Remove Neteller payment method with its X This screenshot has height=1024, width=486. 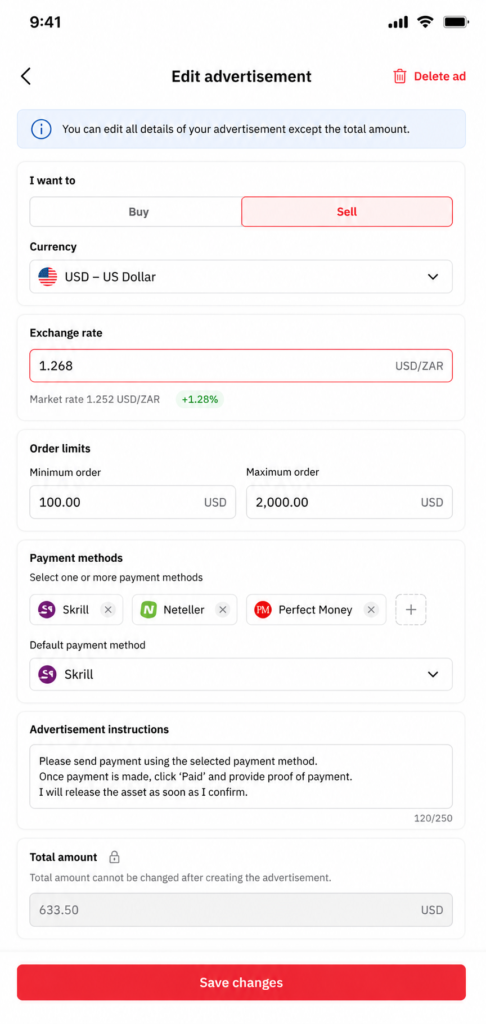tap(223, 610)
